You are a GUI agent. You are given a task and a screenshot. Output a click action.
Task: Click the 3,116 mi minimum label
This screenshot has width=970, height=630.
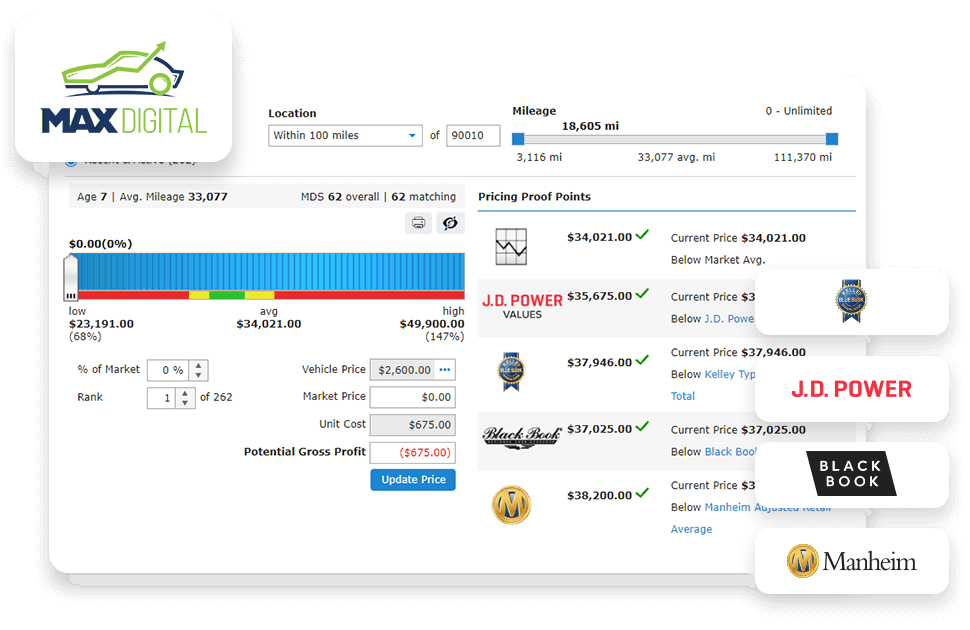point(539,157)
